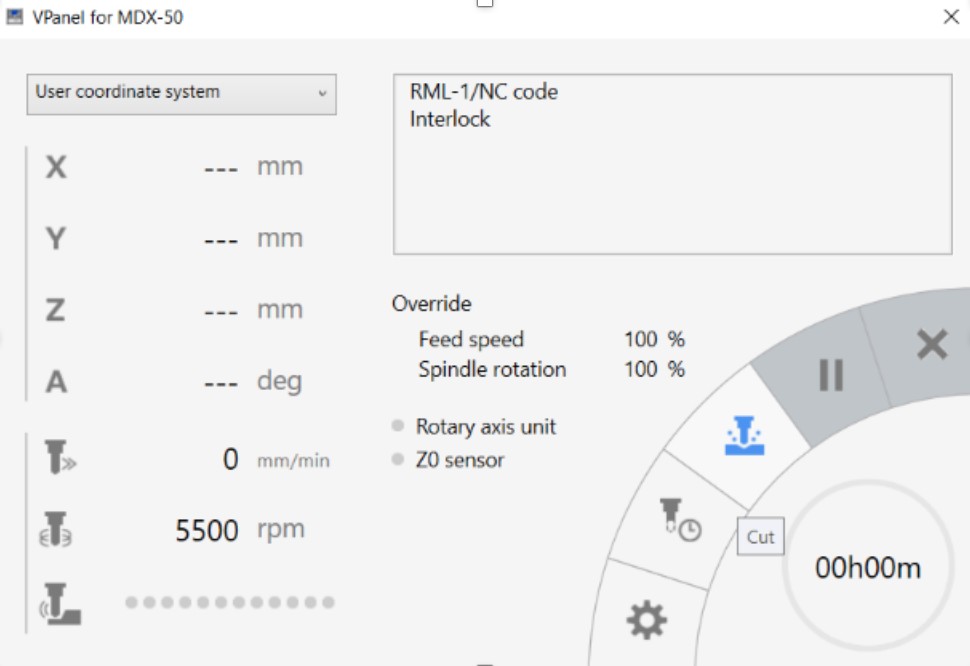
Task: Click the spindle load dot meter
Action: [x=230, y=603]
